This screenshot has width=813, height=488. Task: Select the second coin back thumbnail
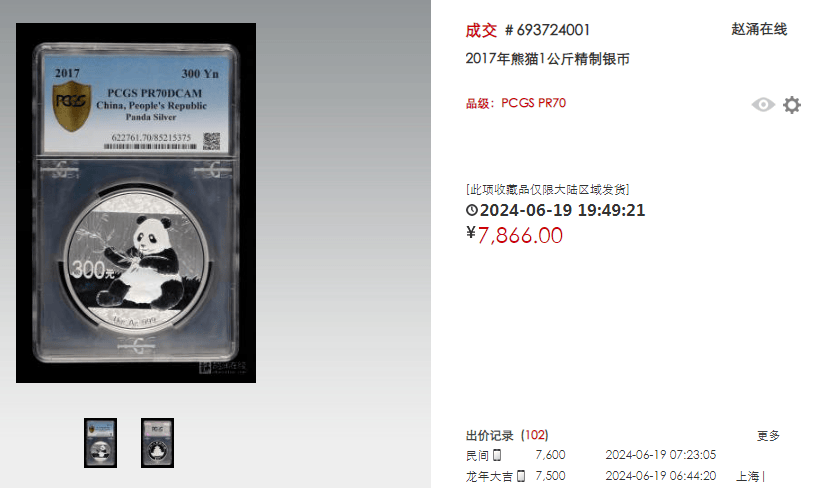click(157, 443)
